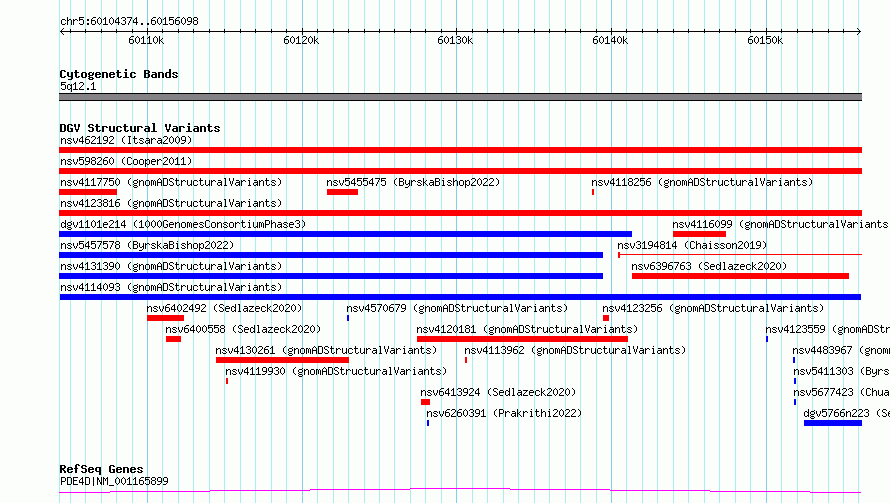The width and height of the screenshot is (890, 503).
Task: Select the nsv5677423 variant label
Action: pyautogui.click(x=842, y=392)
